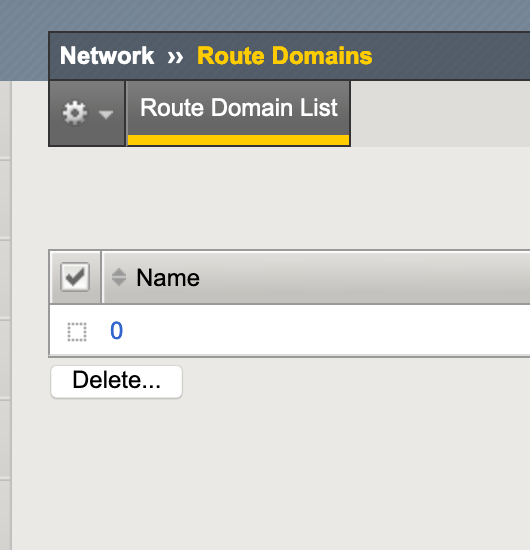Sort descending using the lower Name arrow
Screen dimensions: 530x550
point(119,282)
